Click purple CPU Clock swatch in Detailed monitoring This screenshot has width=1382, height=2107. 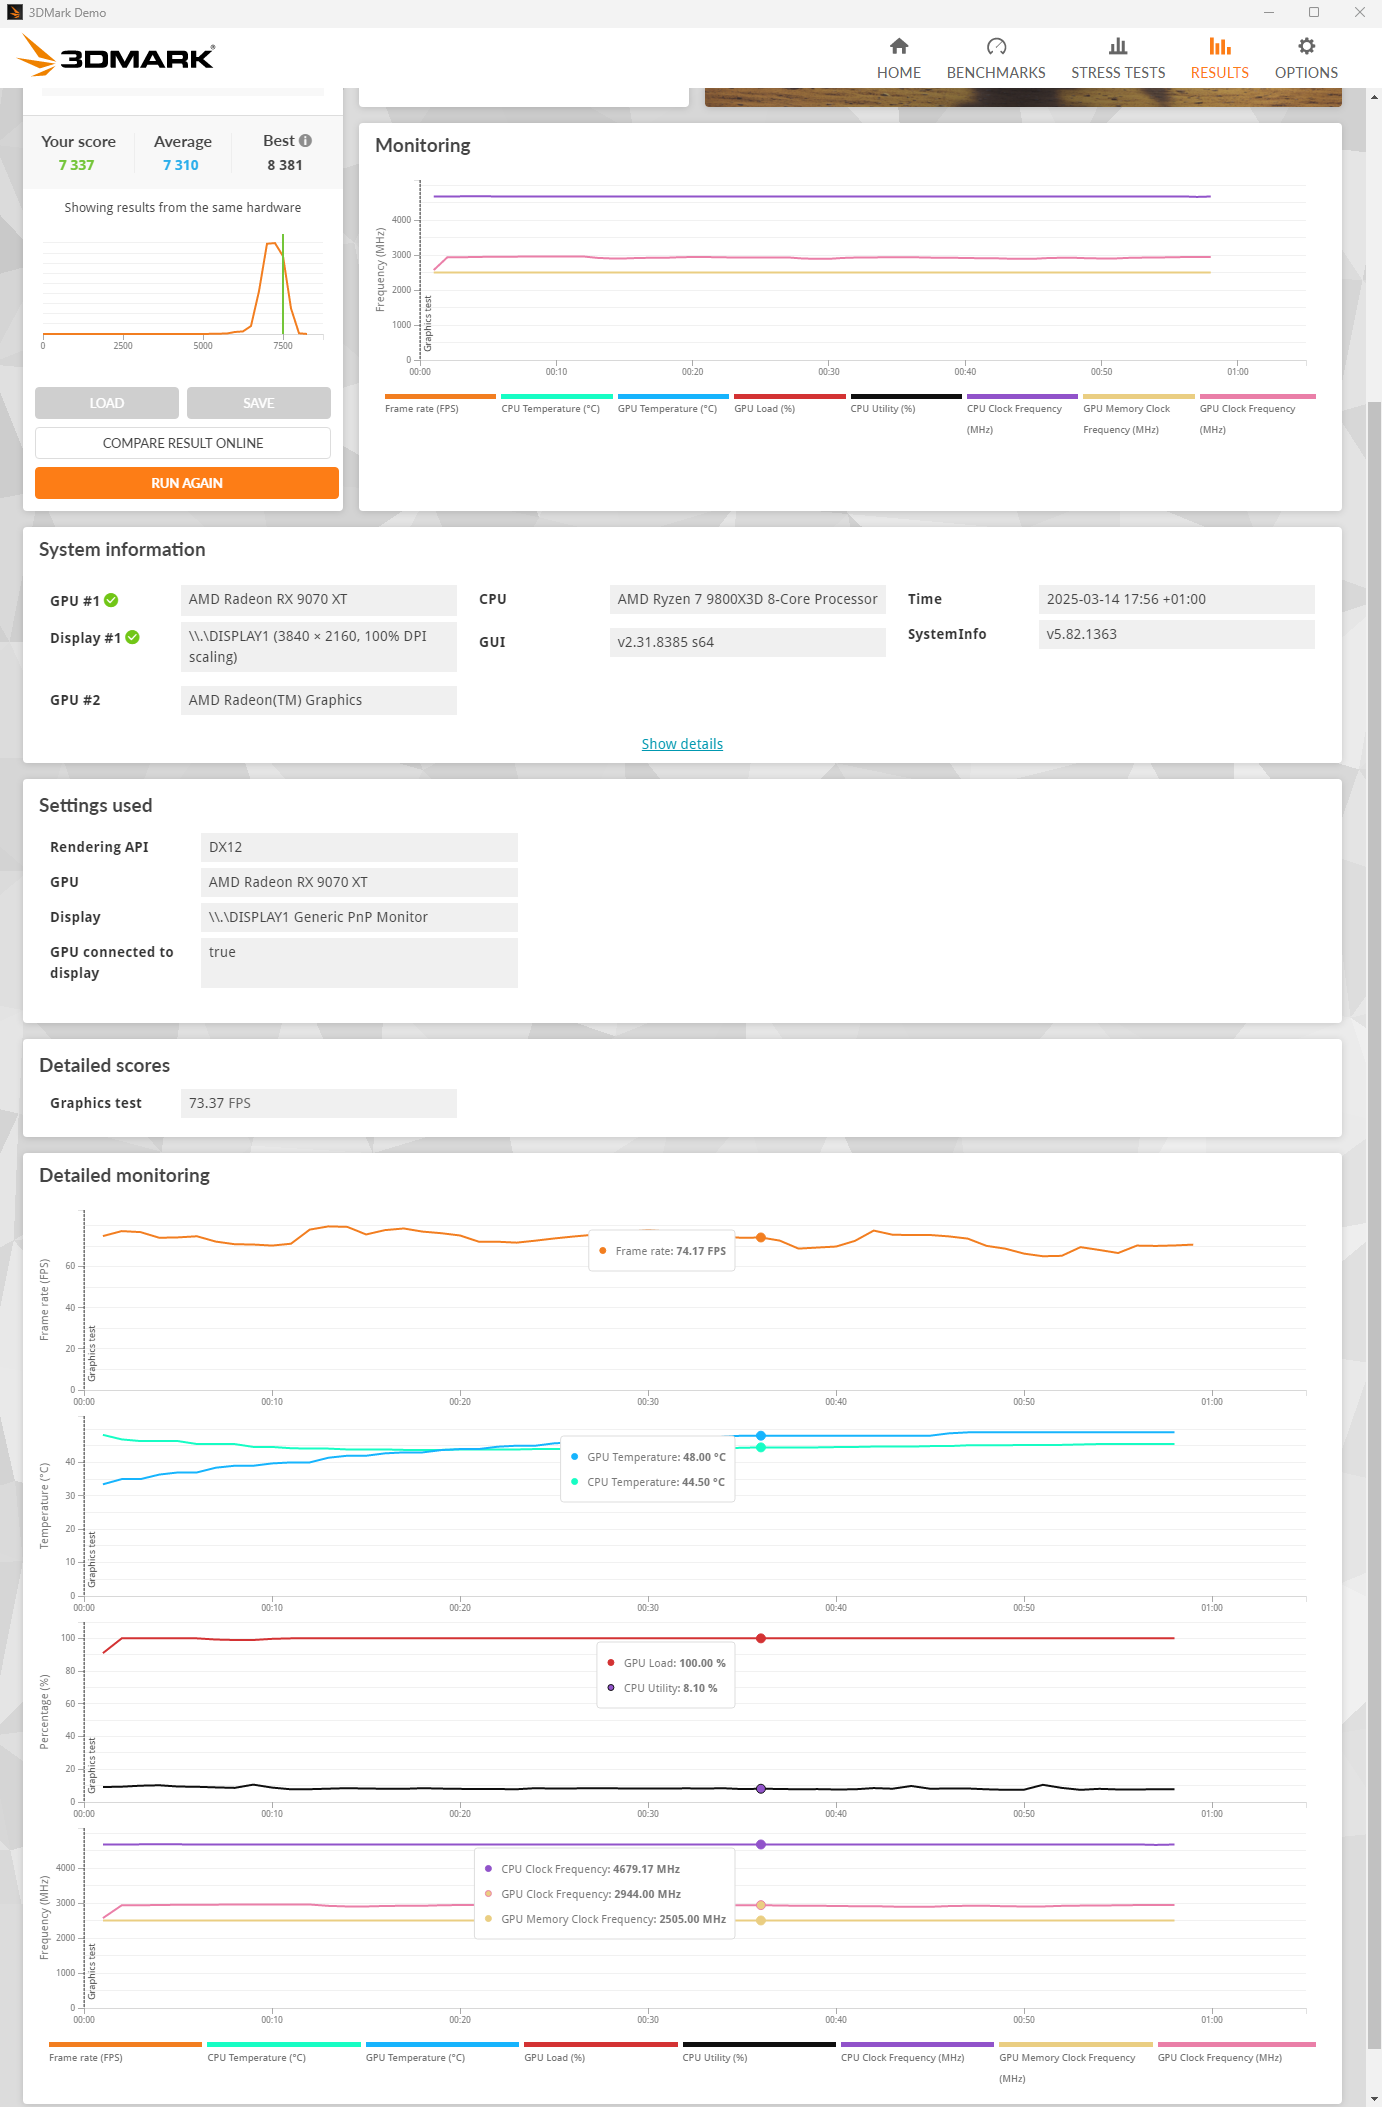pyautogui.click(x=917, y=2044)
